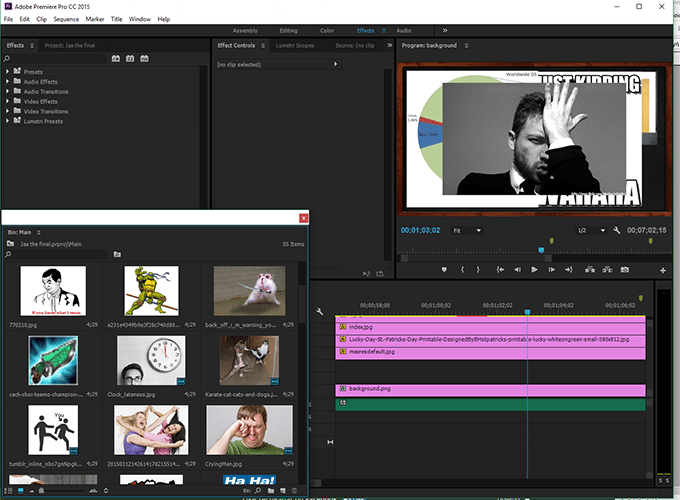Open the Sequence menu
This screenshot has height=500, width=680.
[x=66, y=19]
